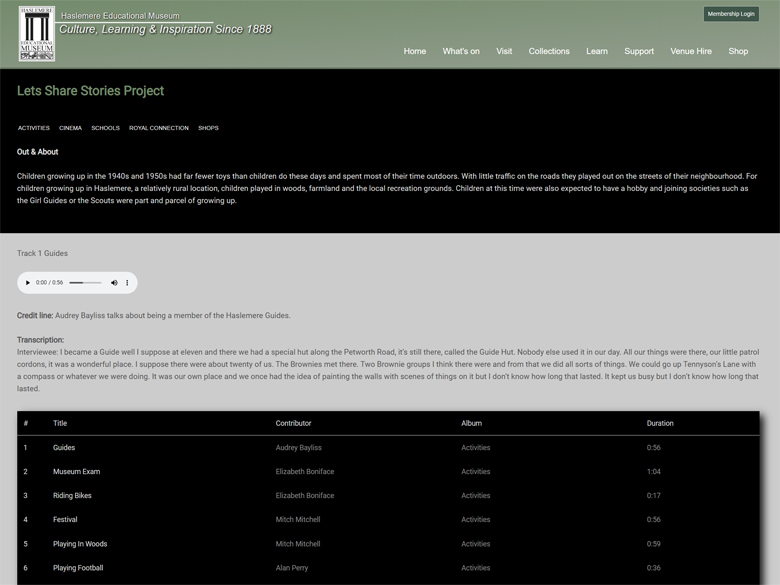Switch to the Cinema tab
This screenshot has height=585, width=780.
70,128
